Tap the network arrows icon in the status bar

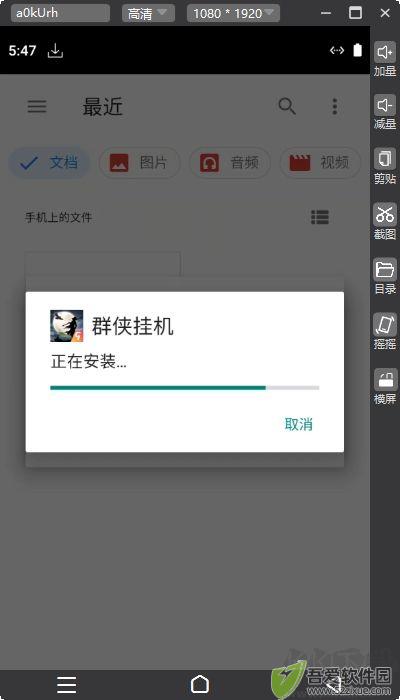[337, 50]
